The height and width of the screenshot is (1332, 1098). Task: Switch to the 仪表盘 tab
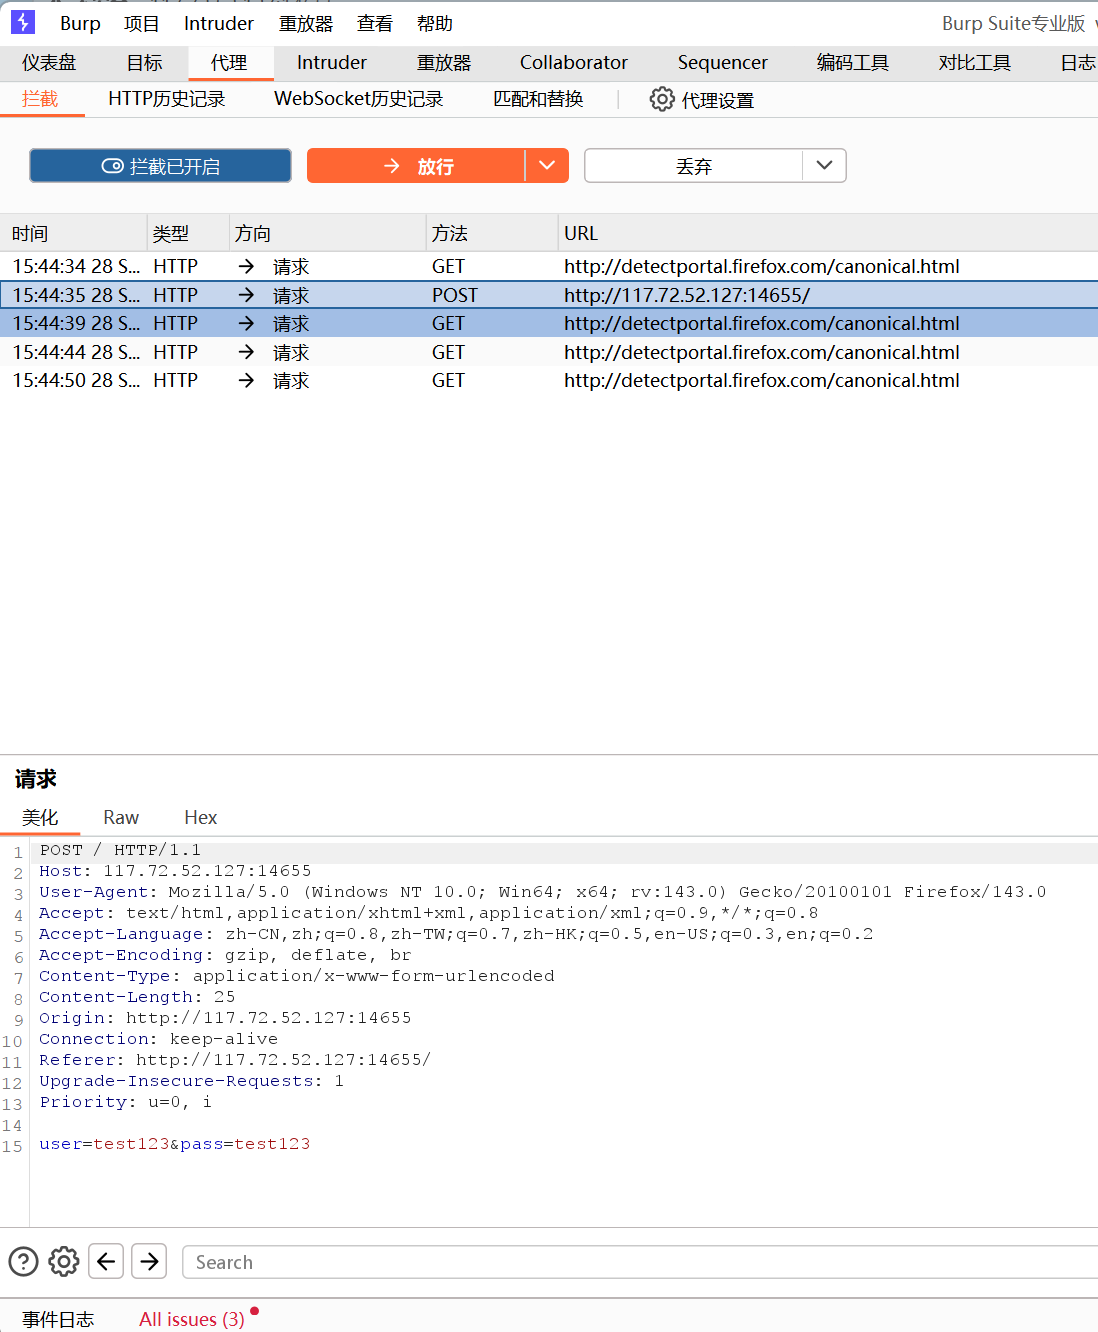click(49, 62)
